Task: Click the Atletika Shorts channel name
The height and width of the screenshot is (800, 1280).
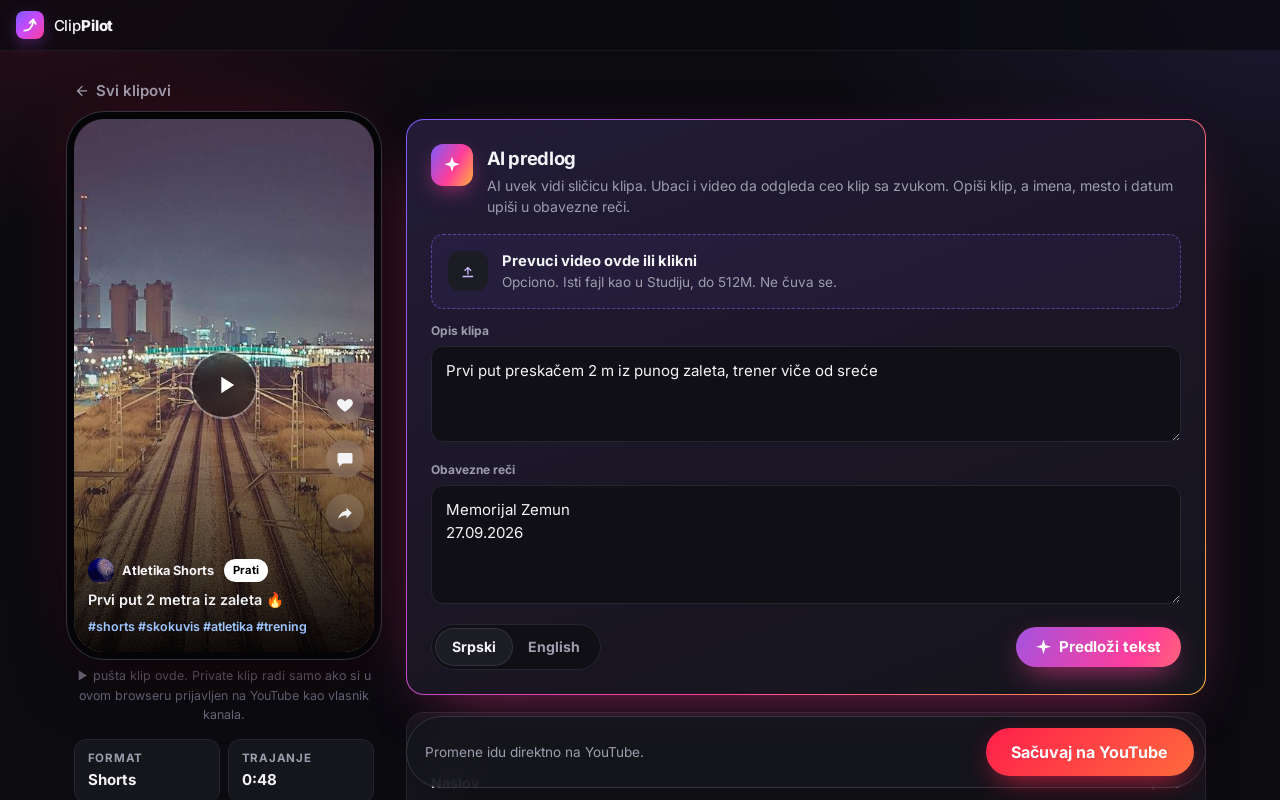Action: [x=168, y=570]
